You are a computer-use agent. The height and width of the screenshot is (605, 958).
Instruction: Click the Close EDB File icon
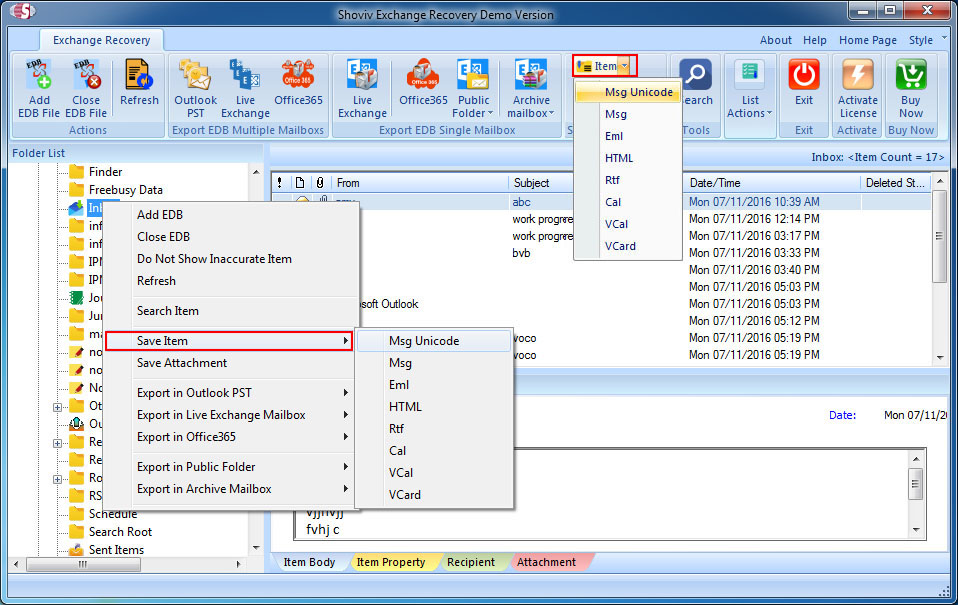[x=86, y=76]
